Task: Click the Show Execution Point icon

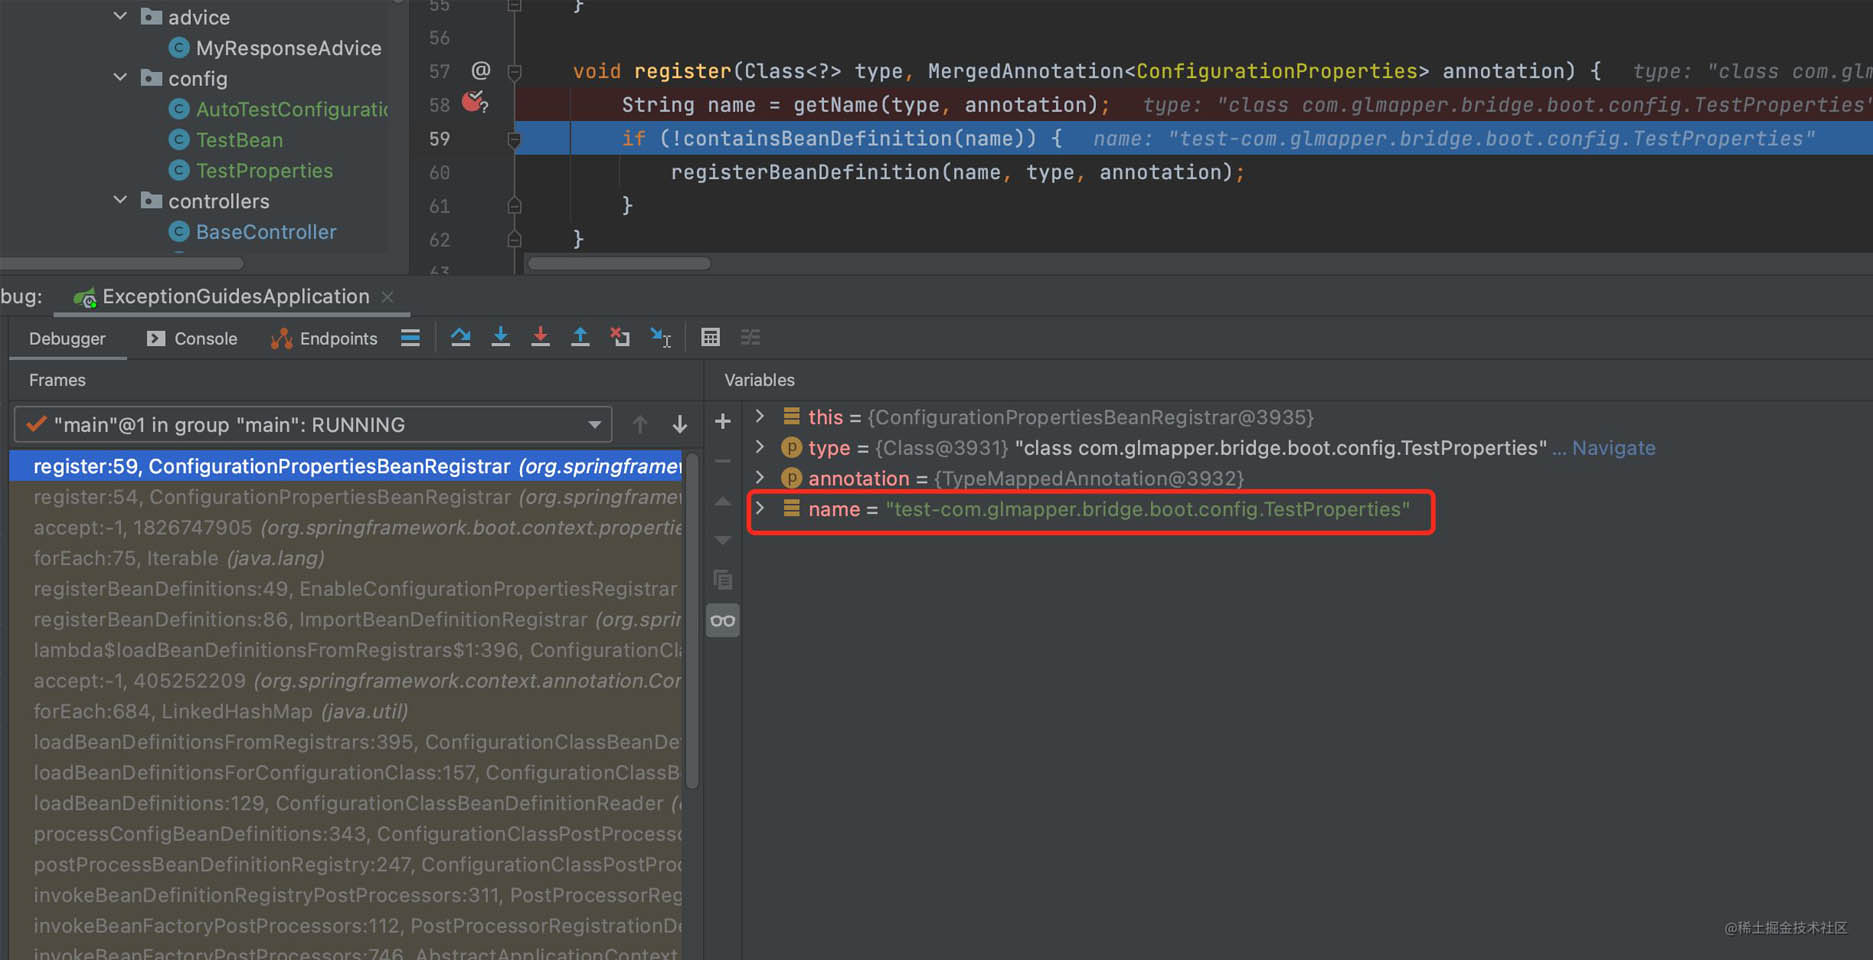Action: (x=410, y=338)
